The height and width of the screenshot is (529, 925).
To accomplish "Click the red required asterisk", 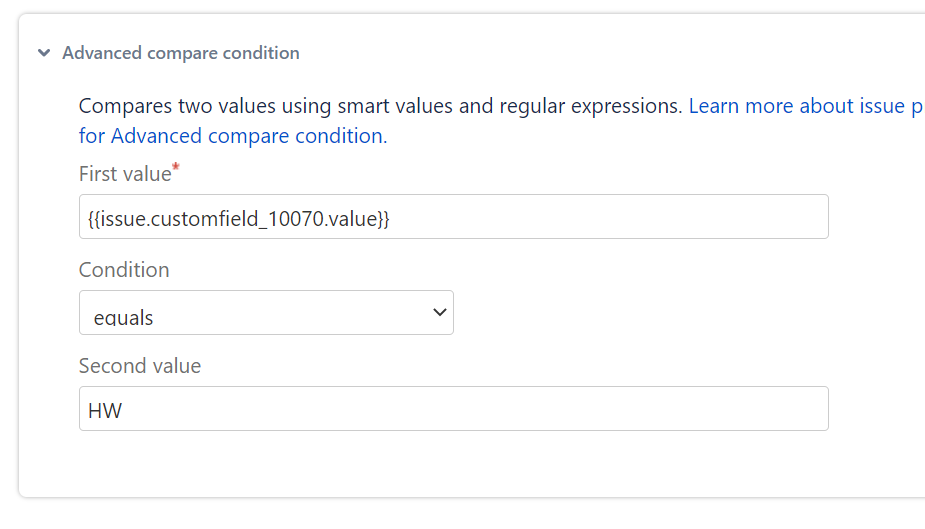I will pyautogui.click(x=176, y=168).
